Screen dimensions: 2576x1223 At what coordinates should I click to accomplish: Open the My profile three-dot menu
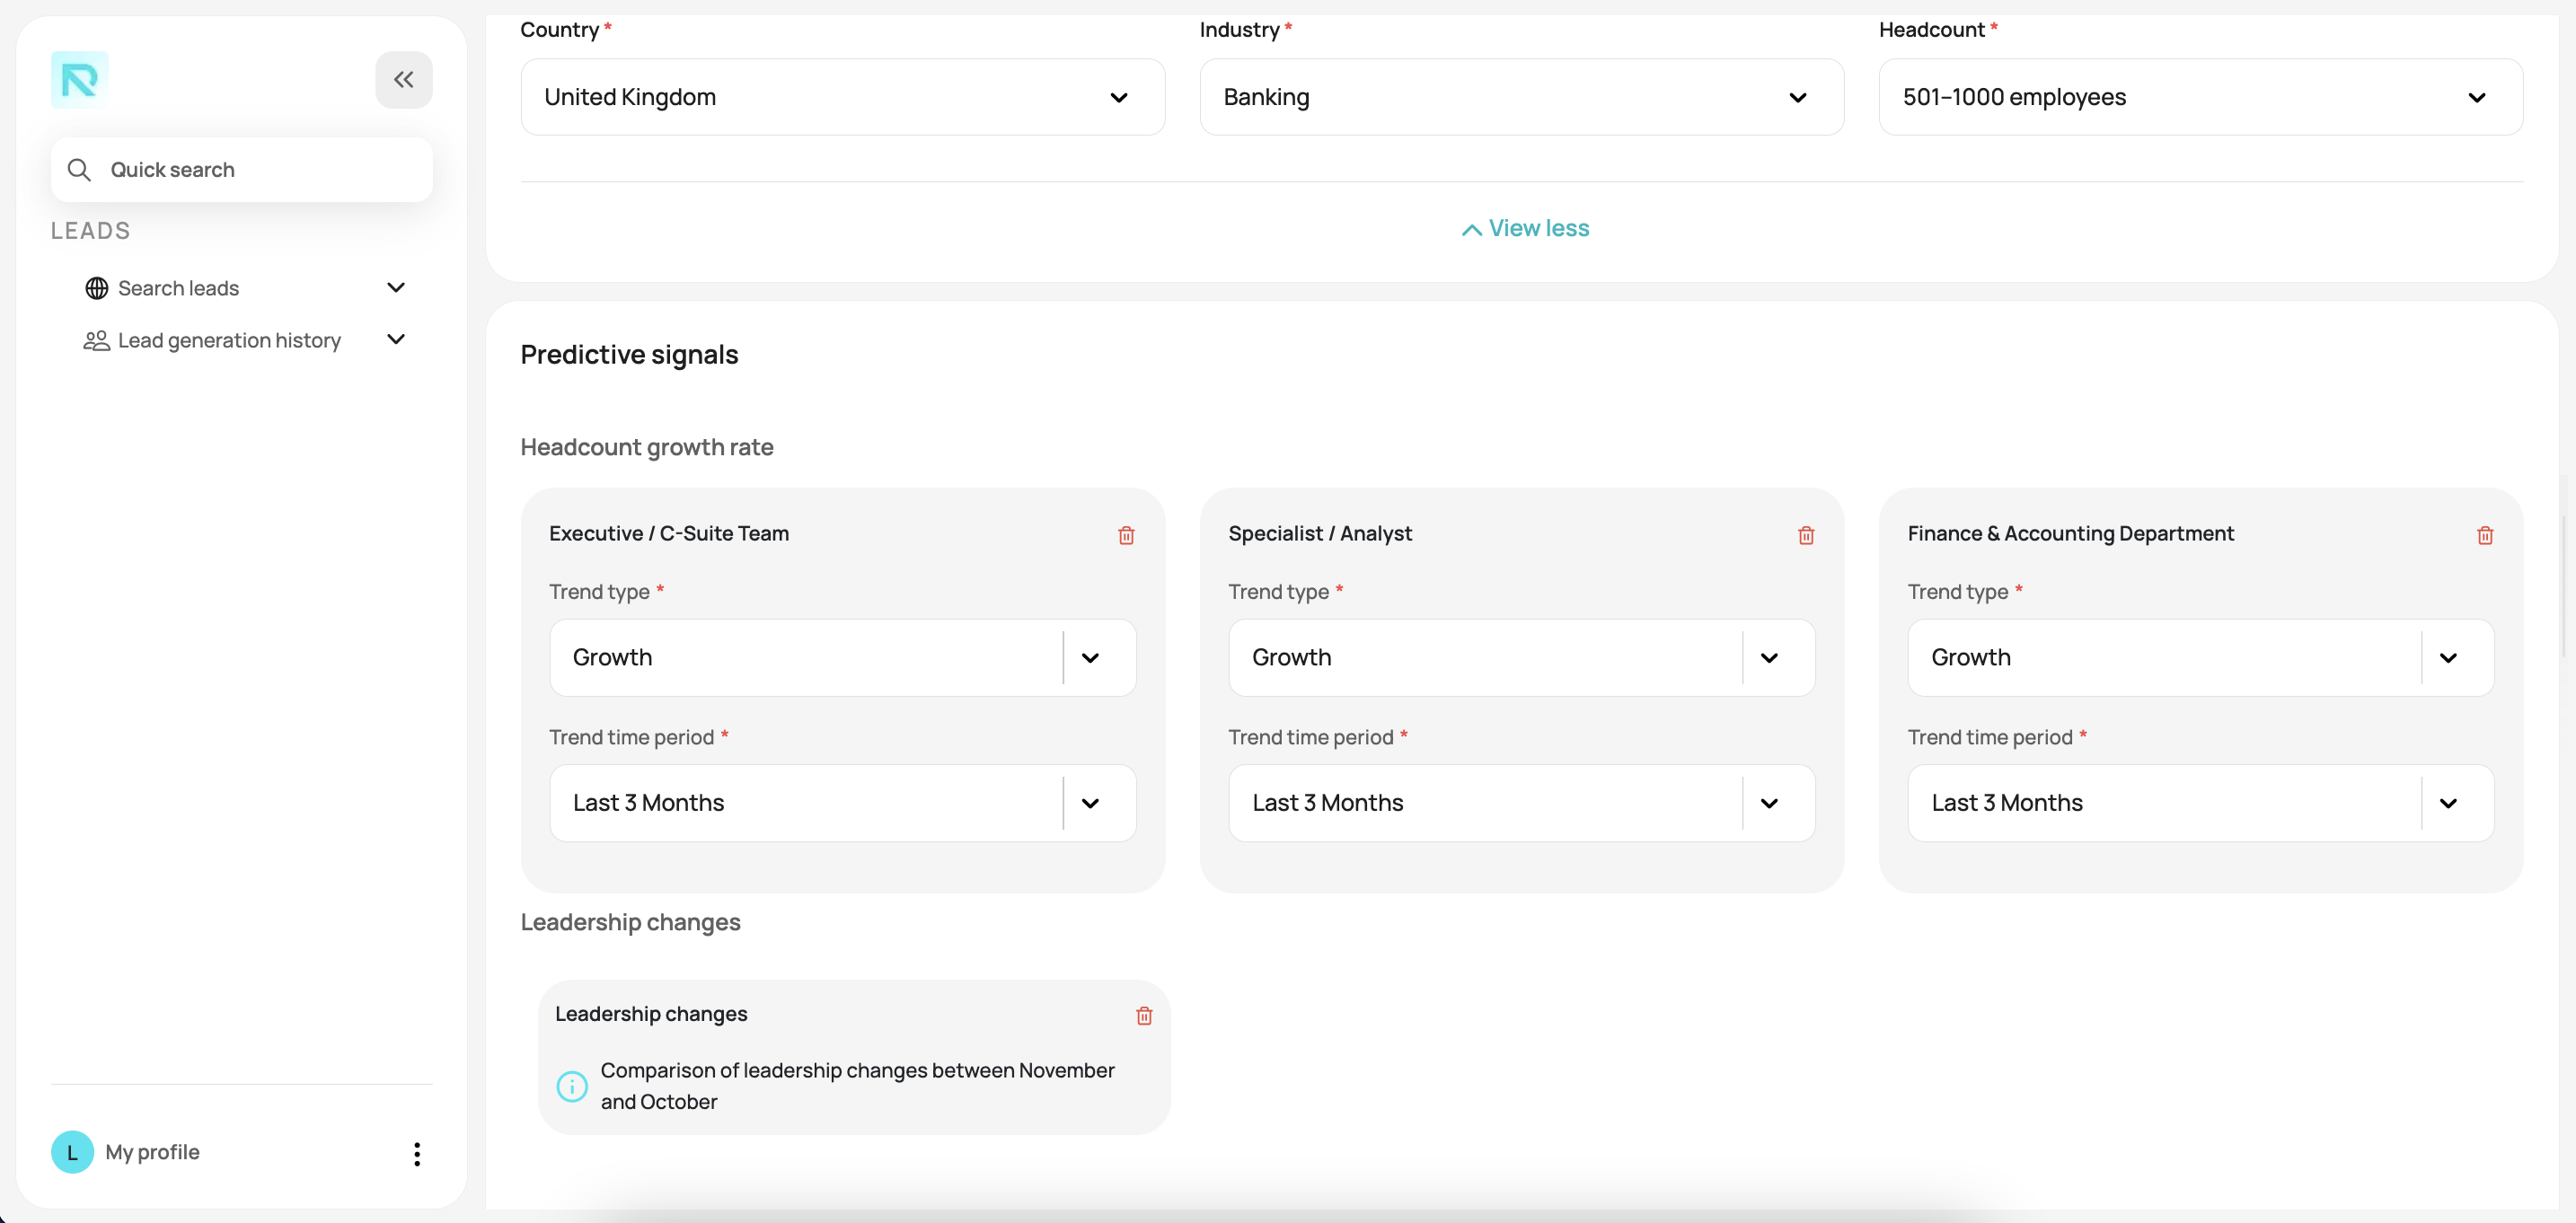(x=417, y=1153)
